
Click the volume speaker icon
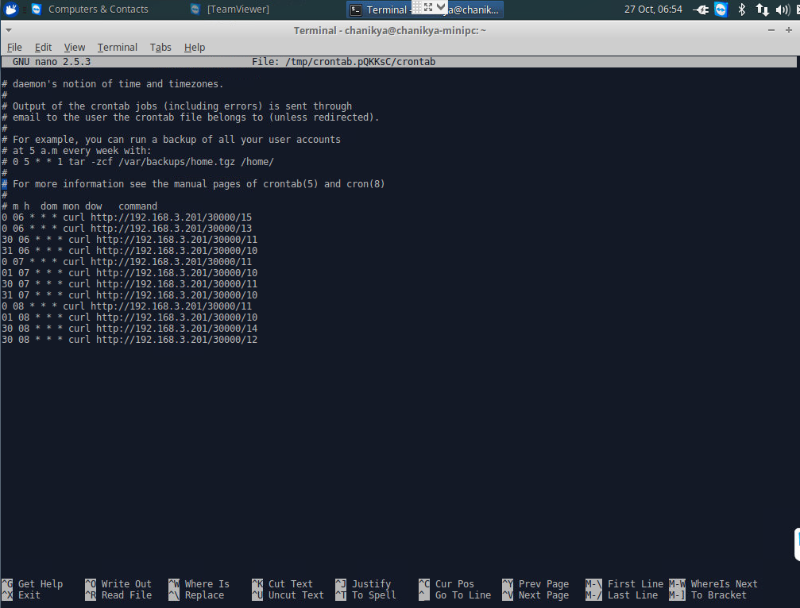[782, 9]
